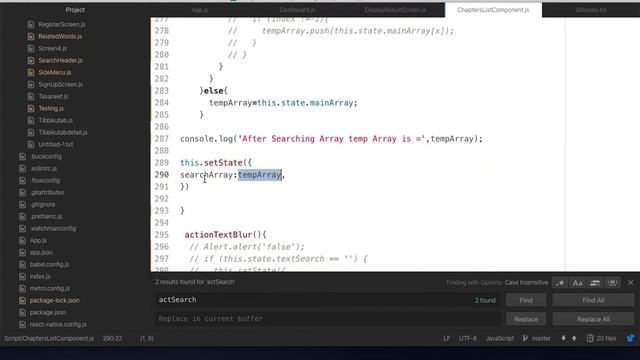Click the master branch name
The width and height of the screenshot is (640, 360).
[541, 338]
